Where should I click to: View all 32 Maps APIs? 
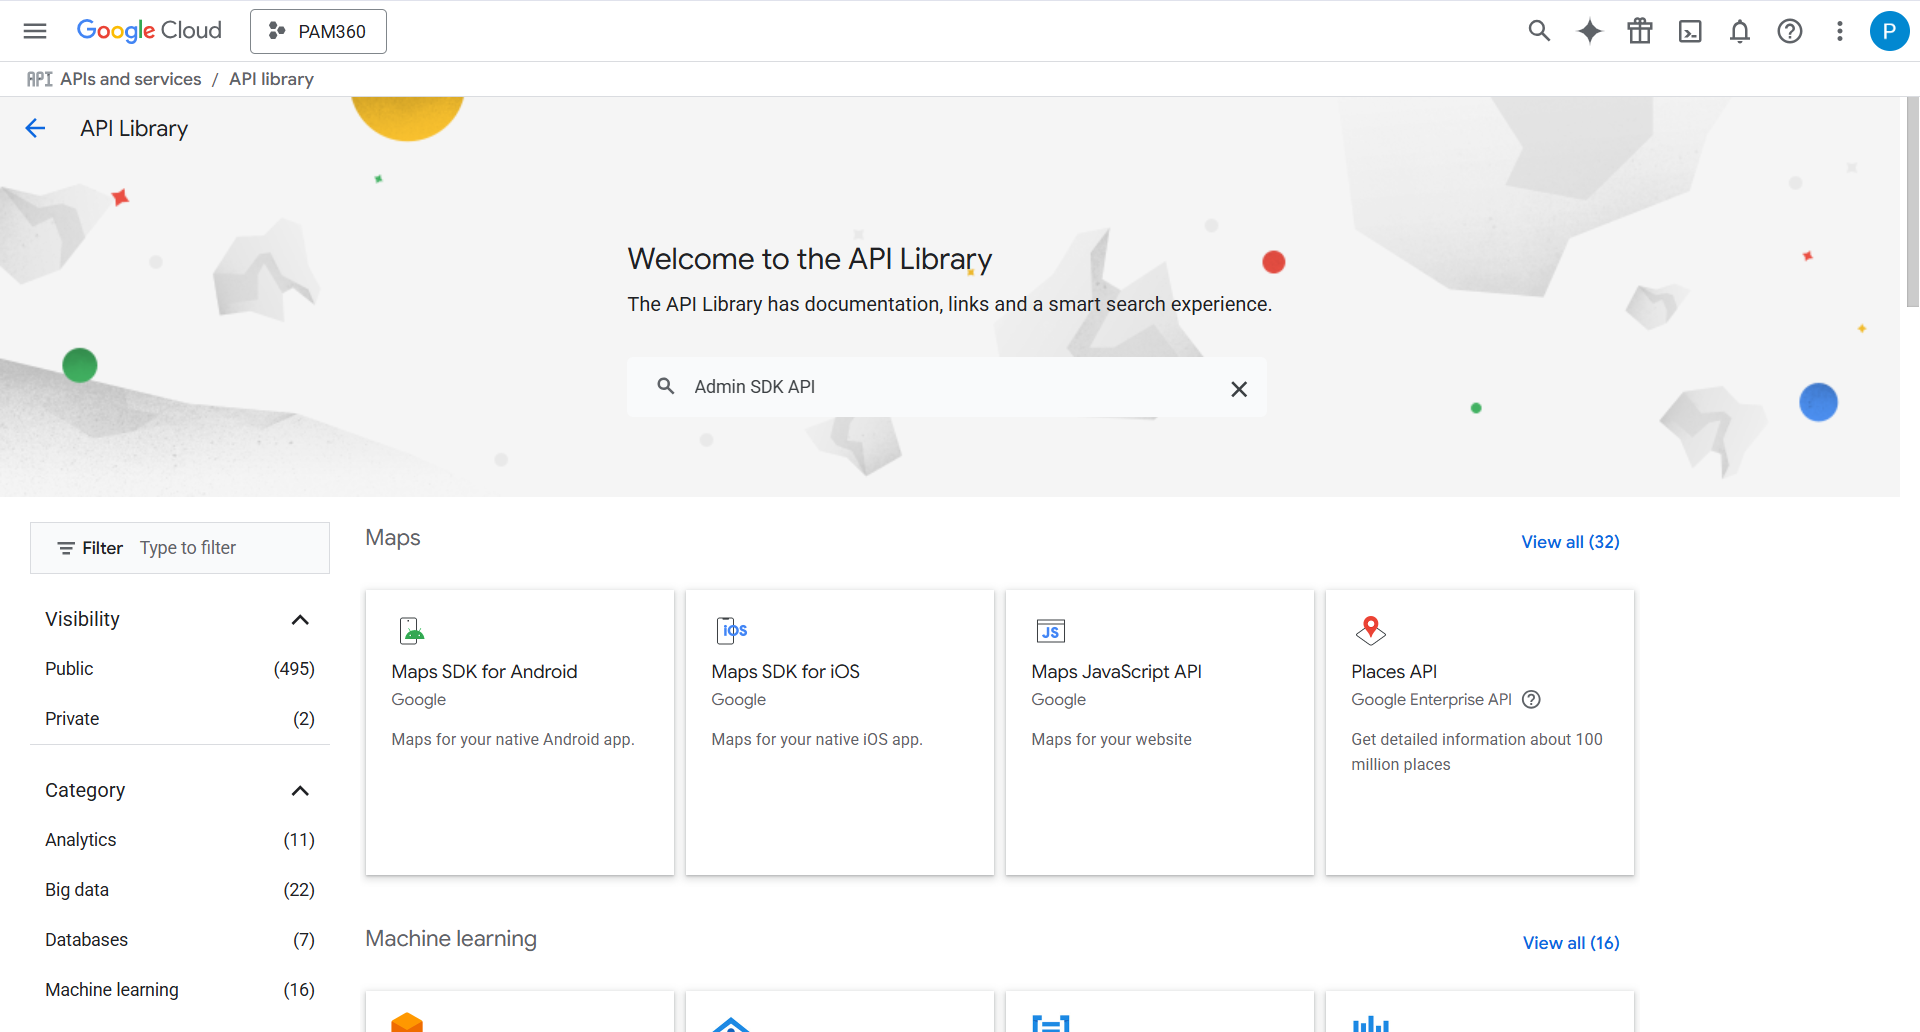pos(1570,541)
